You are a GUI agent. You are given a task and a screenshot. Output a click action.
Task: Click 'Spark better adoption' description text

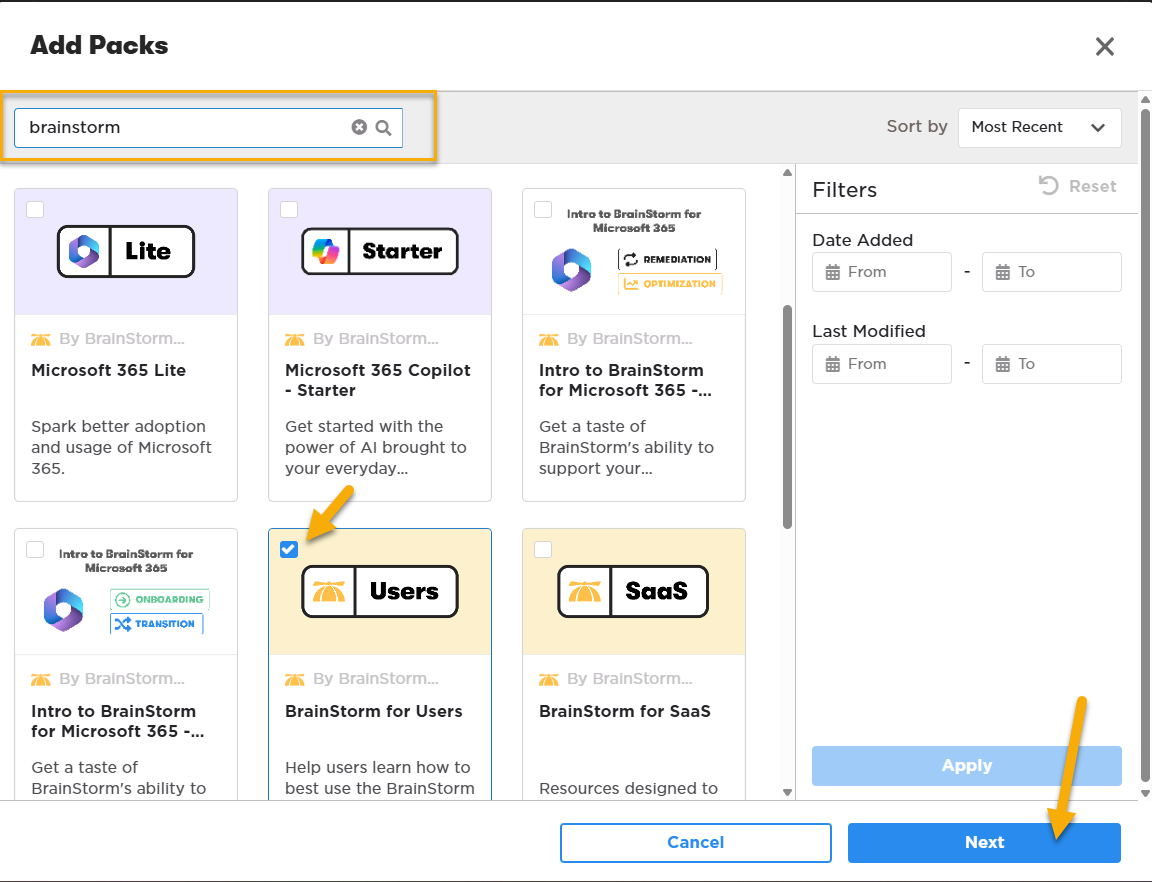[x=121, y=448]
